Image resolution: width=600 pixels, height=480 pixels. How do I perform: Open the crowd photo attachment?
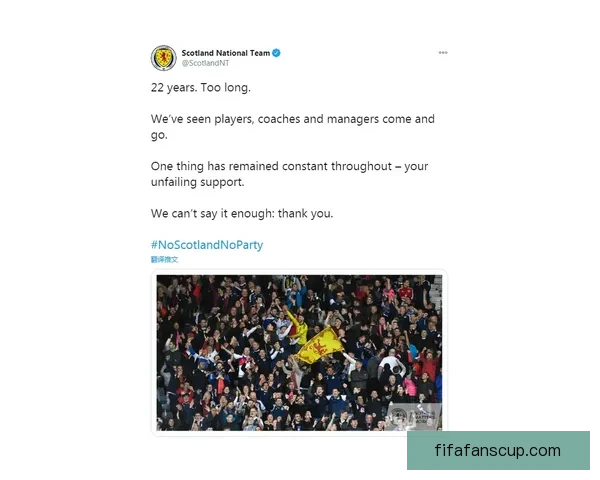click(x=299, y=353)
